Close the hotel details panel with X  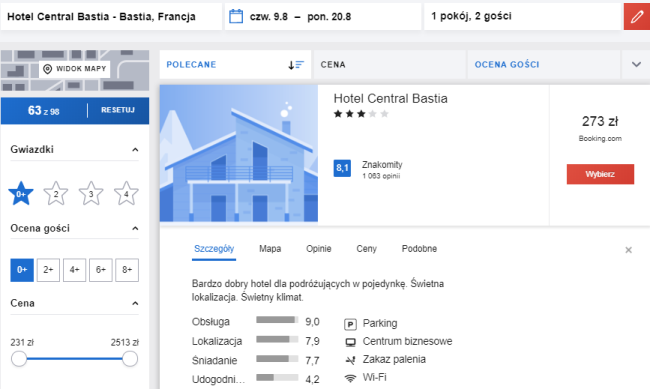click(x=628, y=250)
